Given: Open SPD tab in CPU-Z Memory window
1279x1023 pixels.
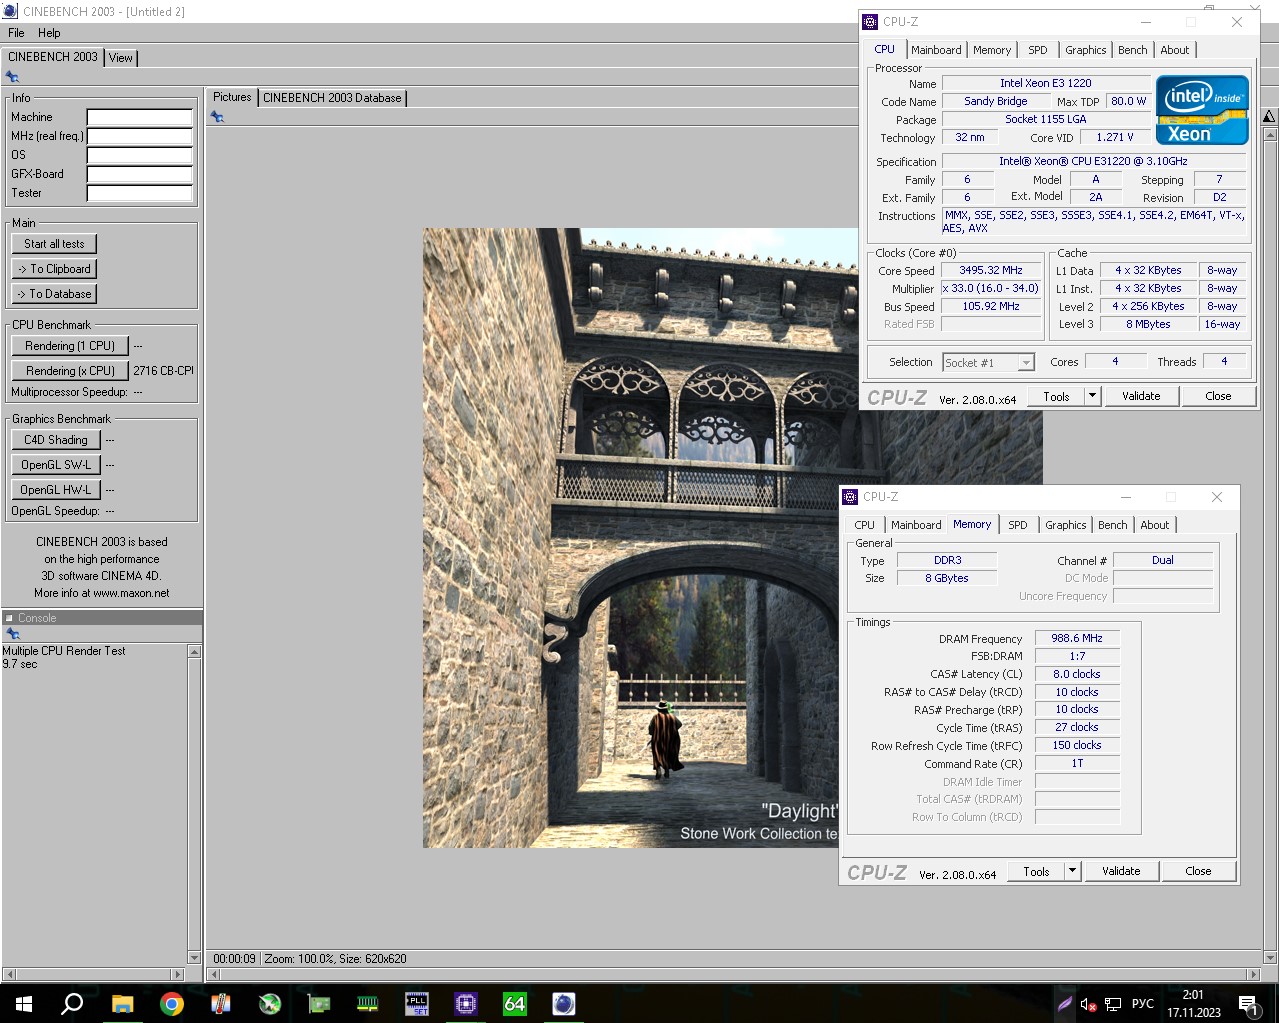Looking at the screenshot, I should coord(1017,525).
